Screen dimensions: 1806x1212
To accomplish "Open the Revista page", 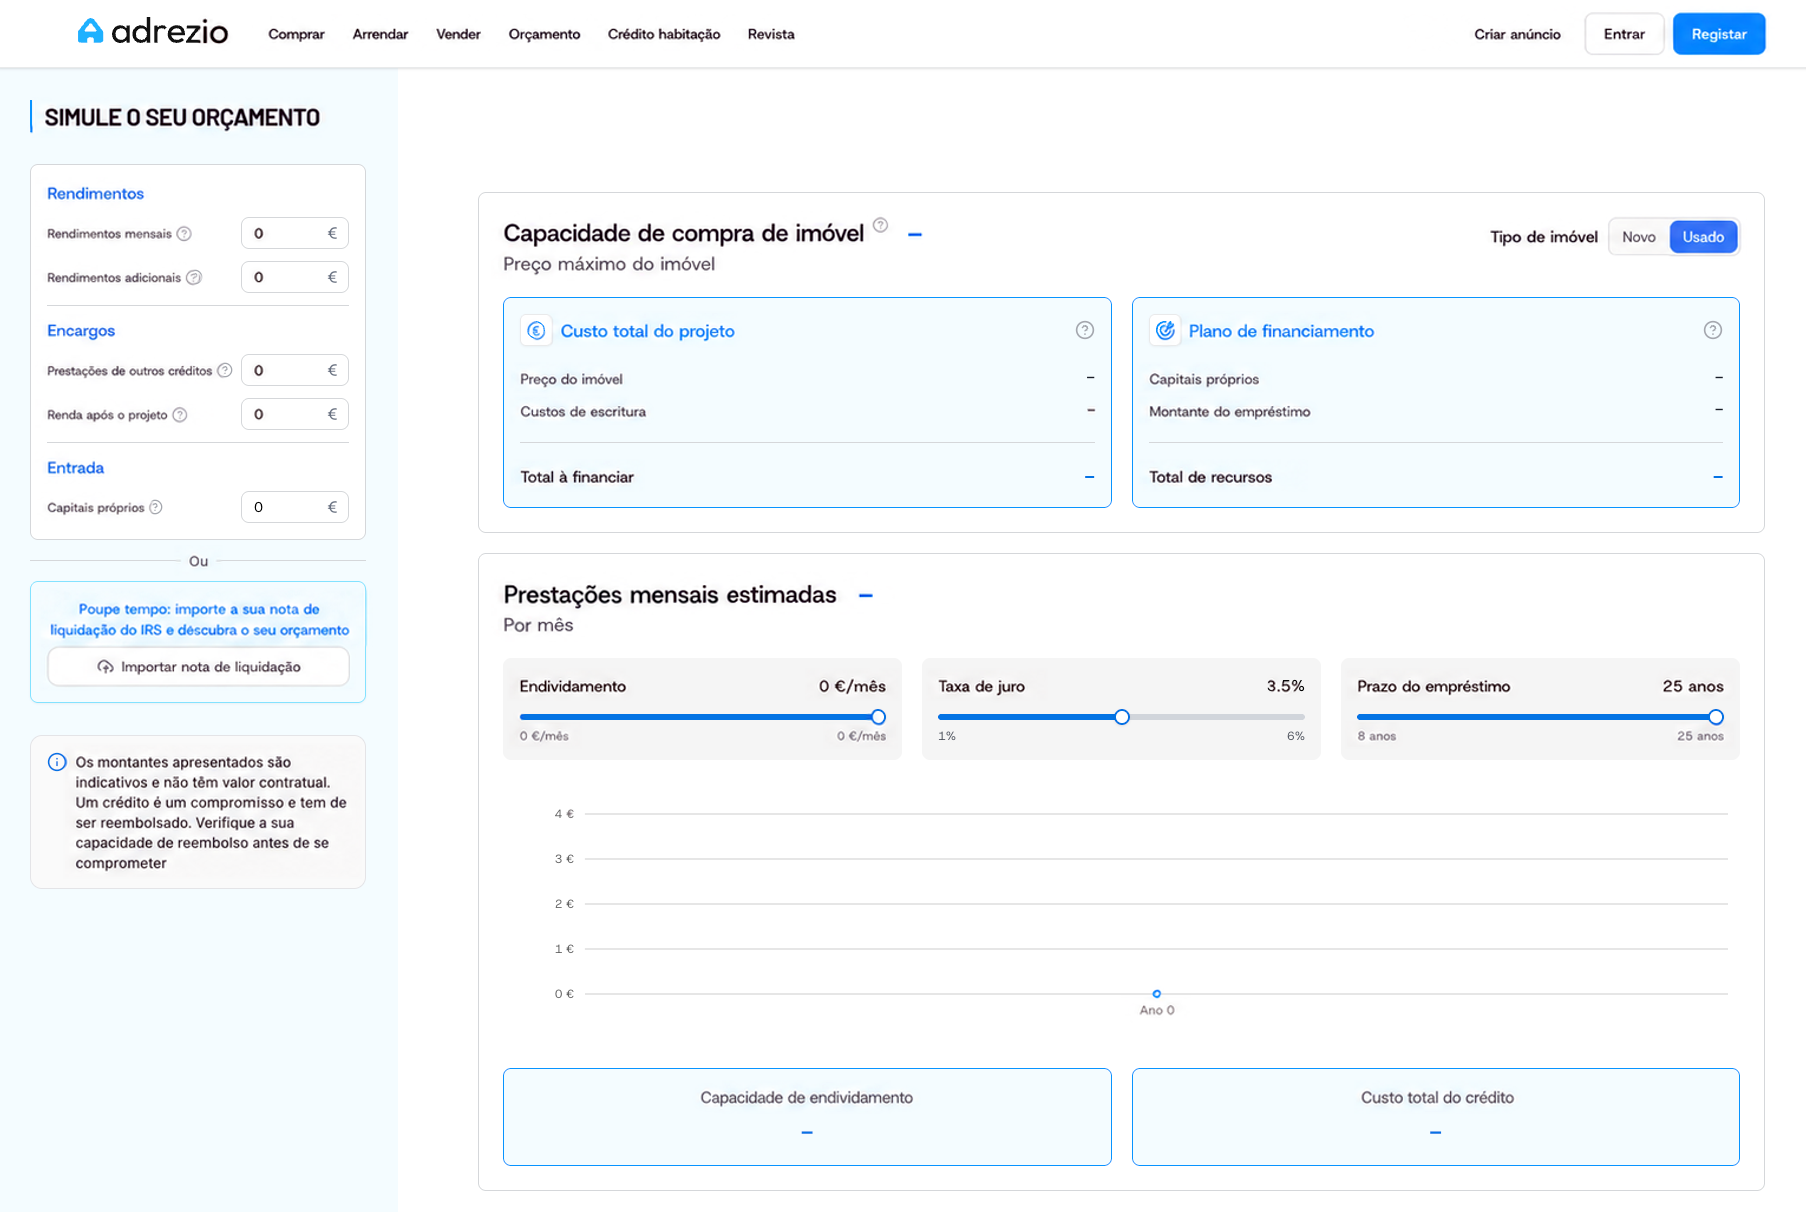I will point(771,34).
